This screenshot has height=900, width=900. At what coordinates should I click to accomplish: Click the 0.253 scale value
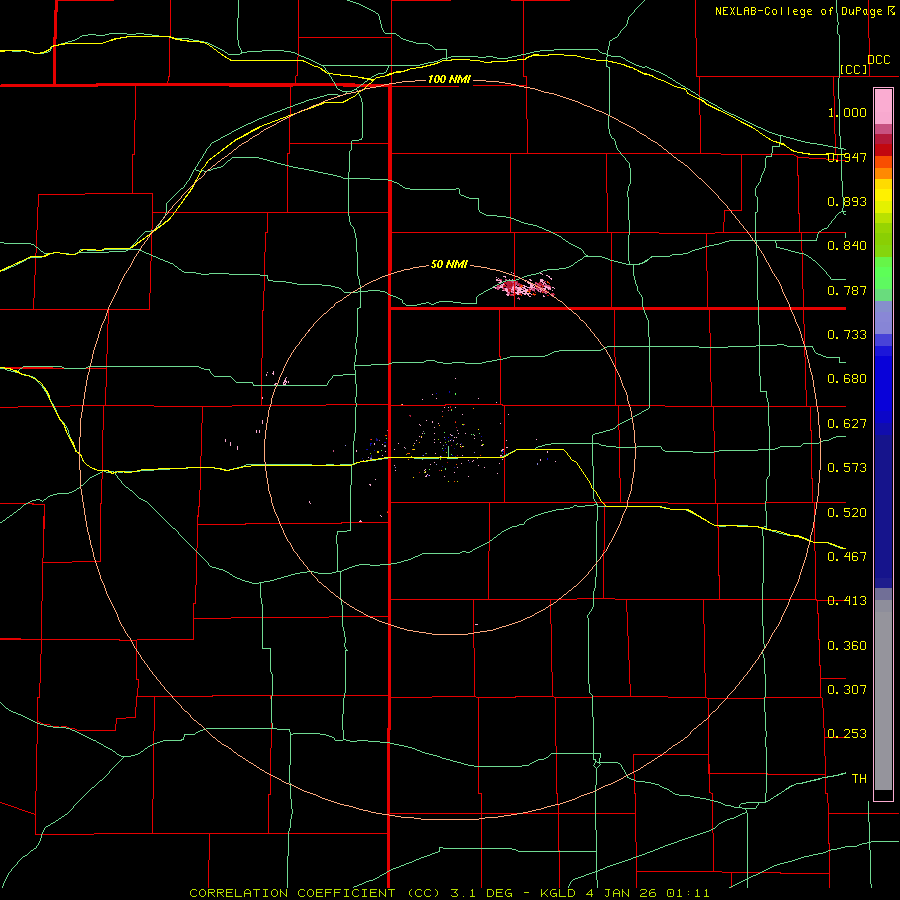[847, 734]
